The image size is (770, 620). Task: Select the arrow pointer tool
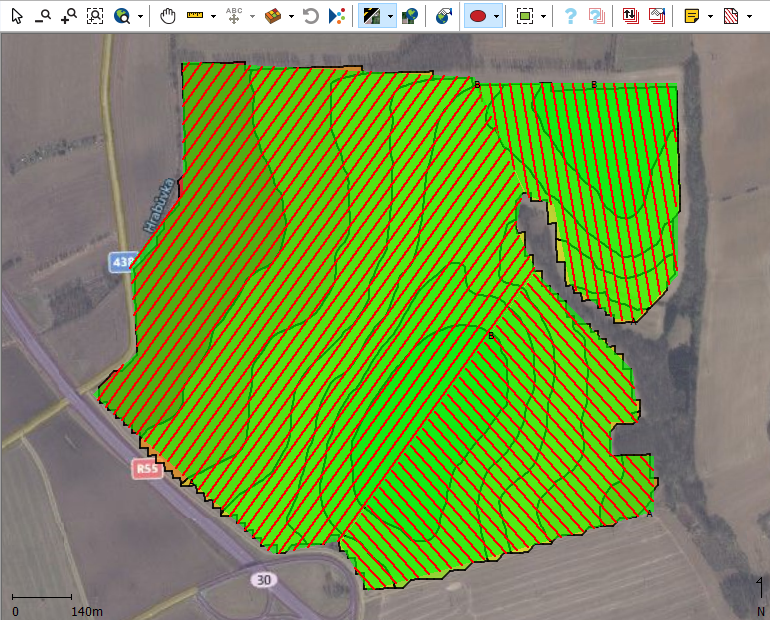click(17, 16)
